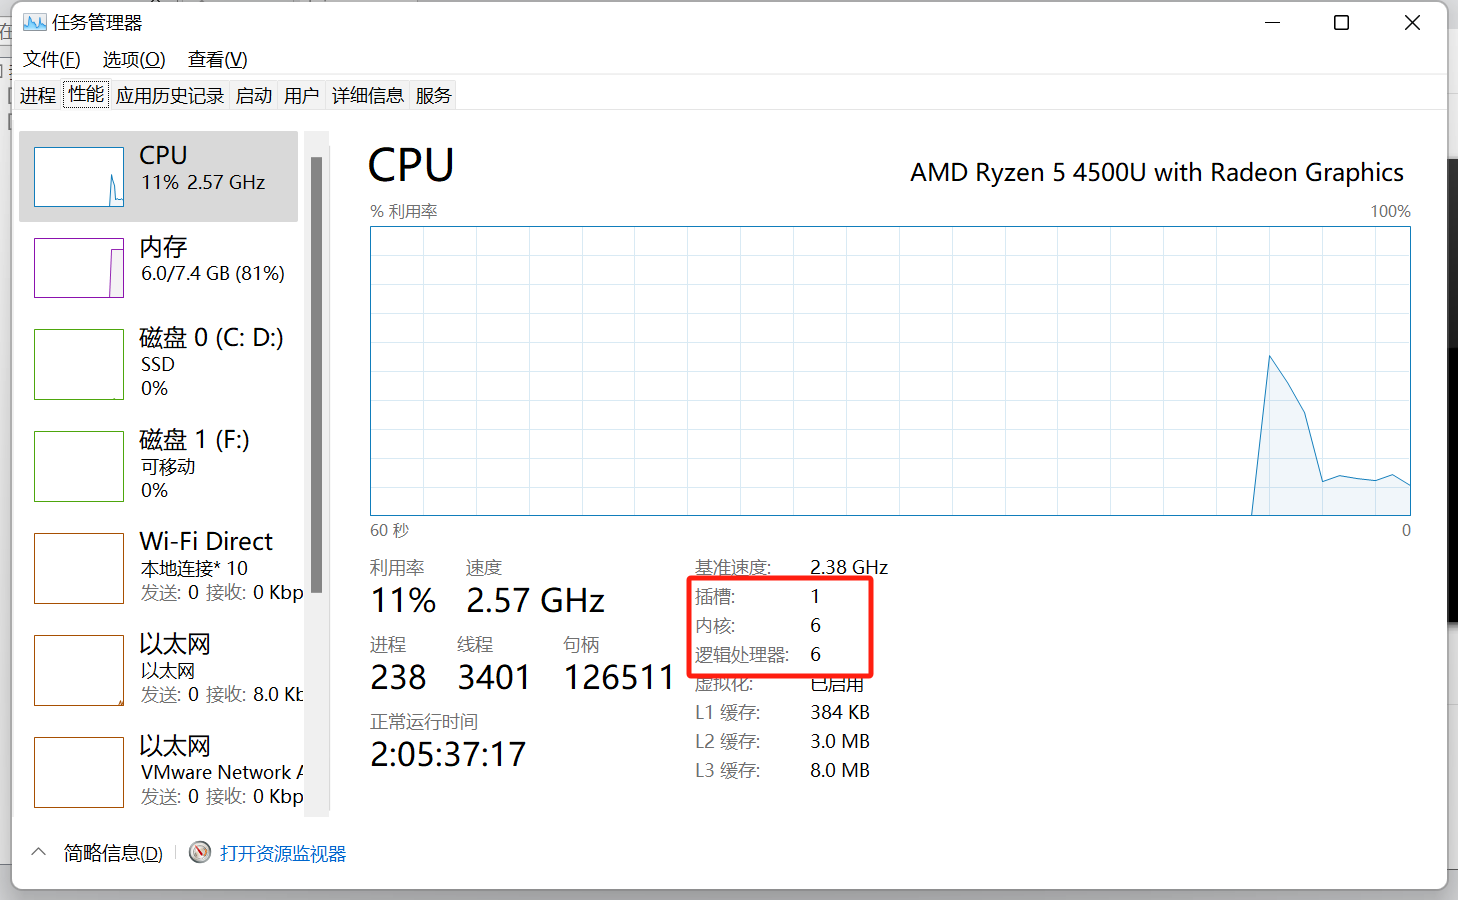Open the 选项(O) menu

[x=134, y=59]
